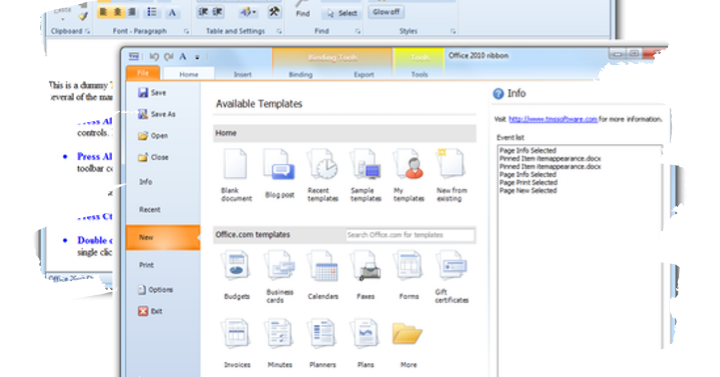Toggle the Glow off button in Styles

(386, 12)
